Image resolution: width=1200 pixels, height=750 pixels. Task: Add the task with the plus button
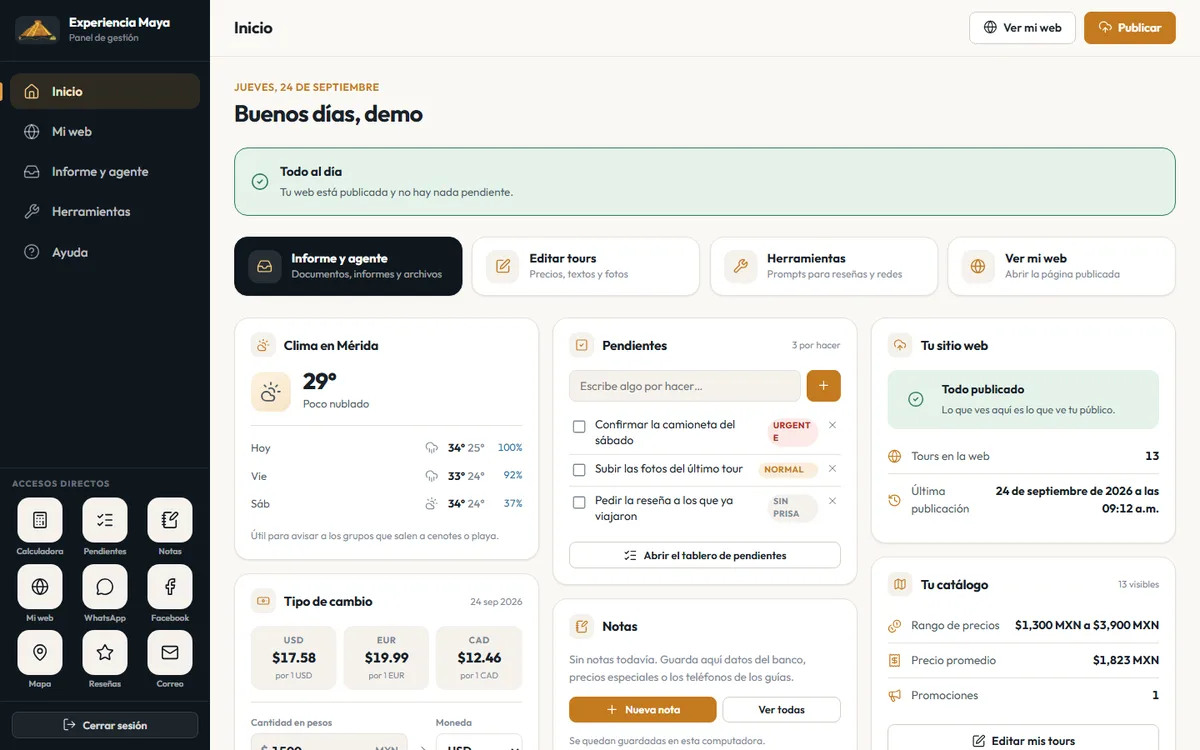click(824, 386)
